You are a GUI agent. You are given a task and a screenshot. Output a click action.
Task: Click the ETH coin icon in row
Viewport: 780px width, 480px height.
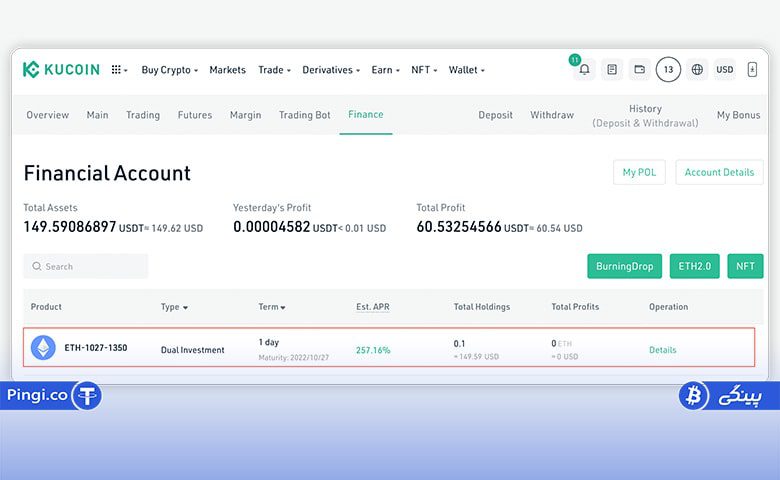pyautogui.click(x=43, y=348)
